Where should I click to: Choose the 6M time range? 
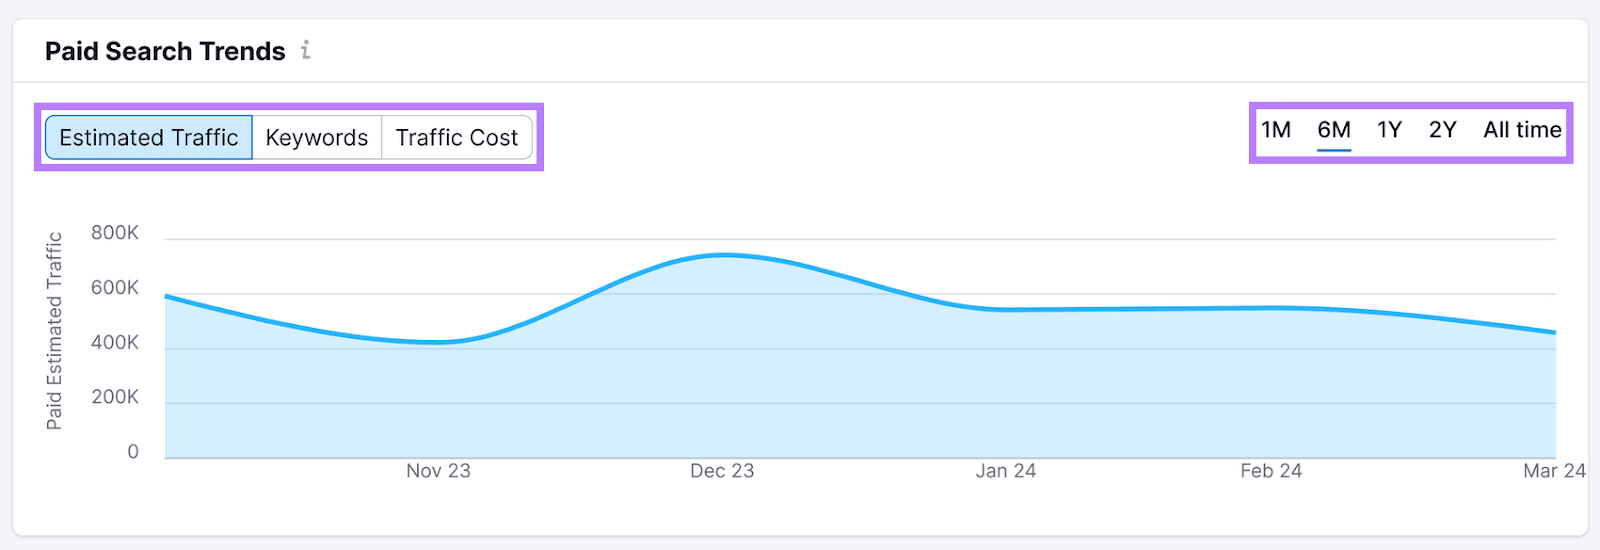tap(1334, 130)
